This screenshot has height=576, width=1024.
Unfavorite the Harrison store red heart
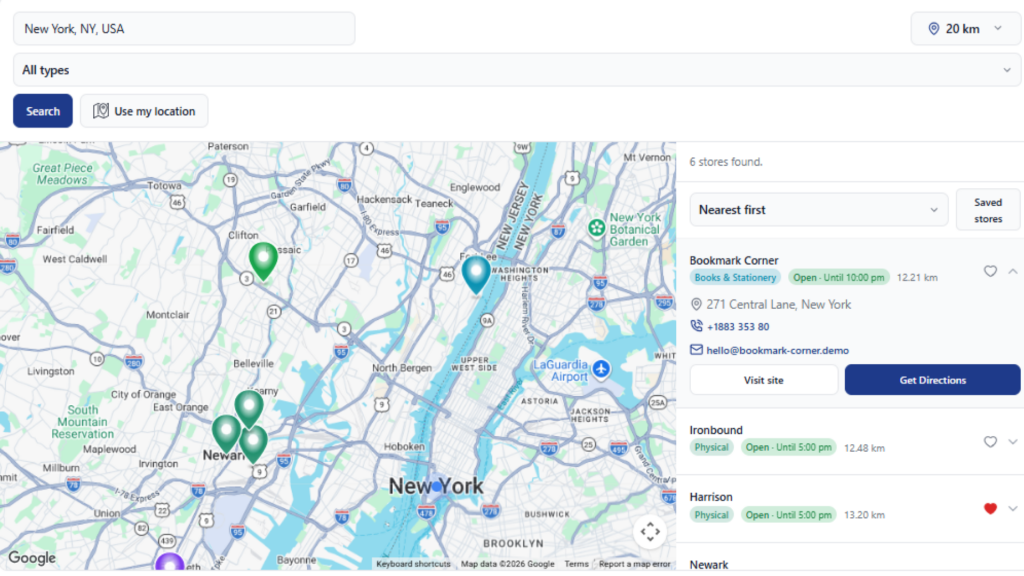tap(990, 508)
